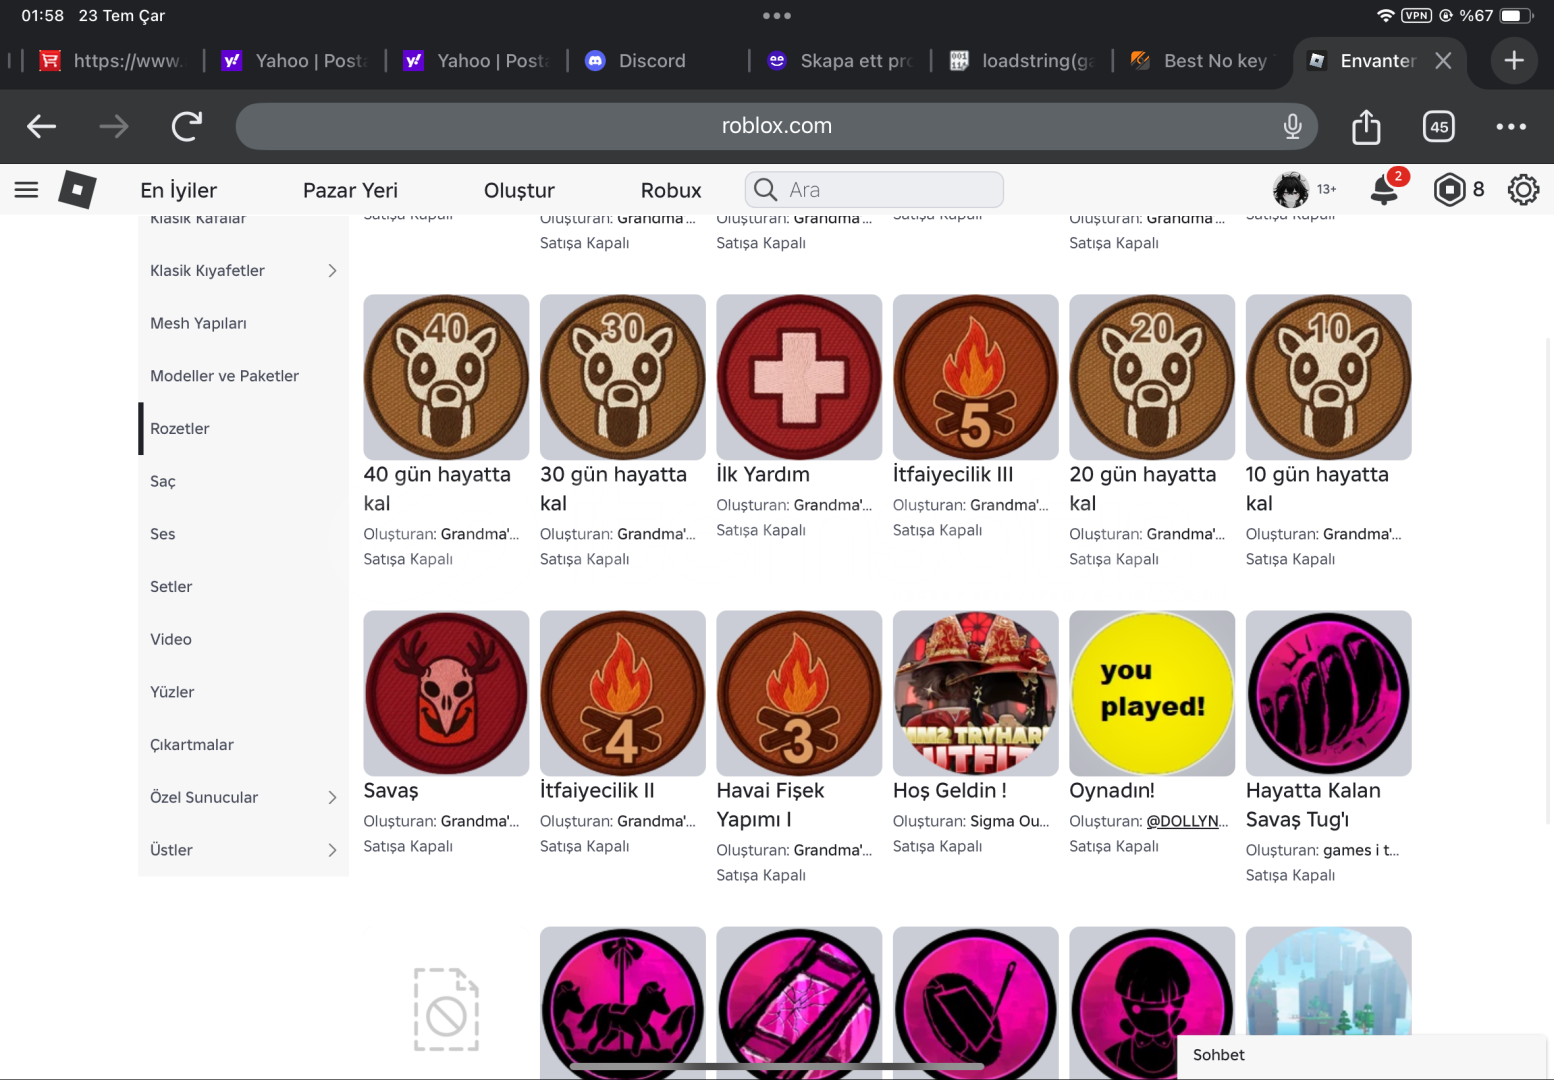Open the Robux balance icon

pos(1449,190)
